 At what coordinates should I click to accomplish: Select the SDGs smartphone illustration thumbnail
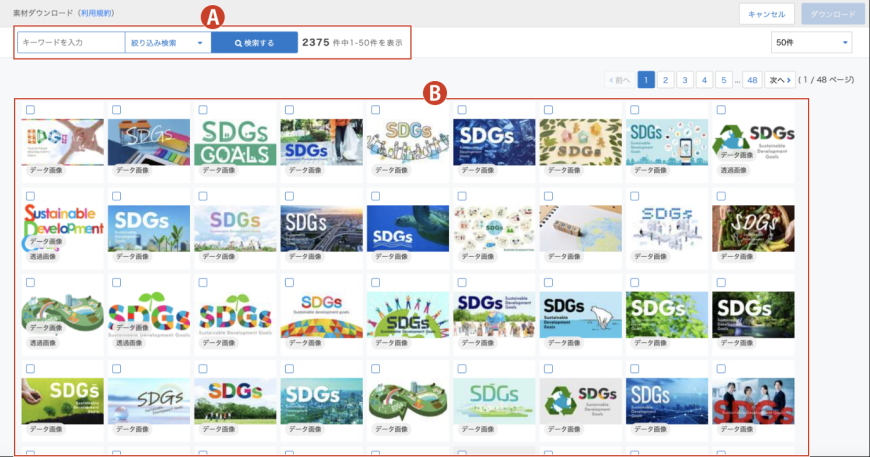click(666, 141)
